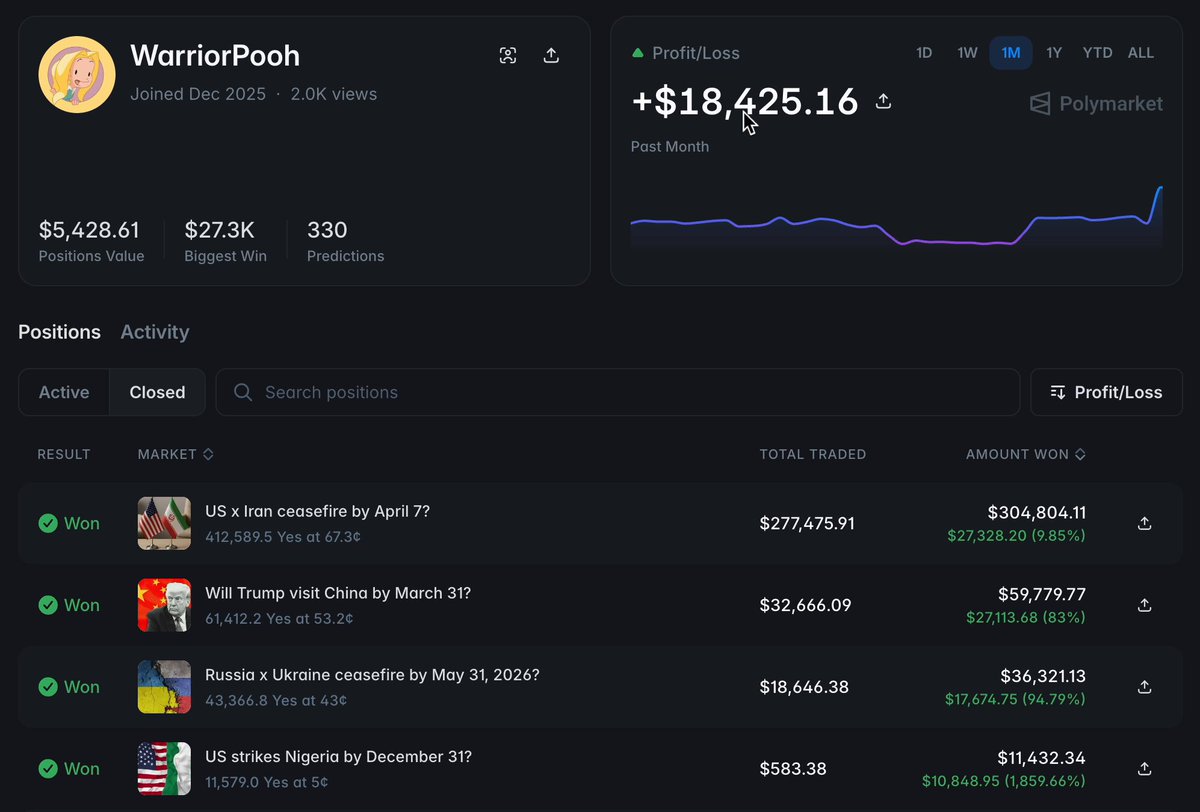Open the Positions tab
The height and width of the screenshot is (812, 1200).
[x=59, y=332]
